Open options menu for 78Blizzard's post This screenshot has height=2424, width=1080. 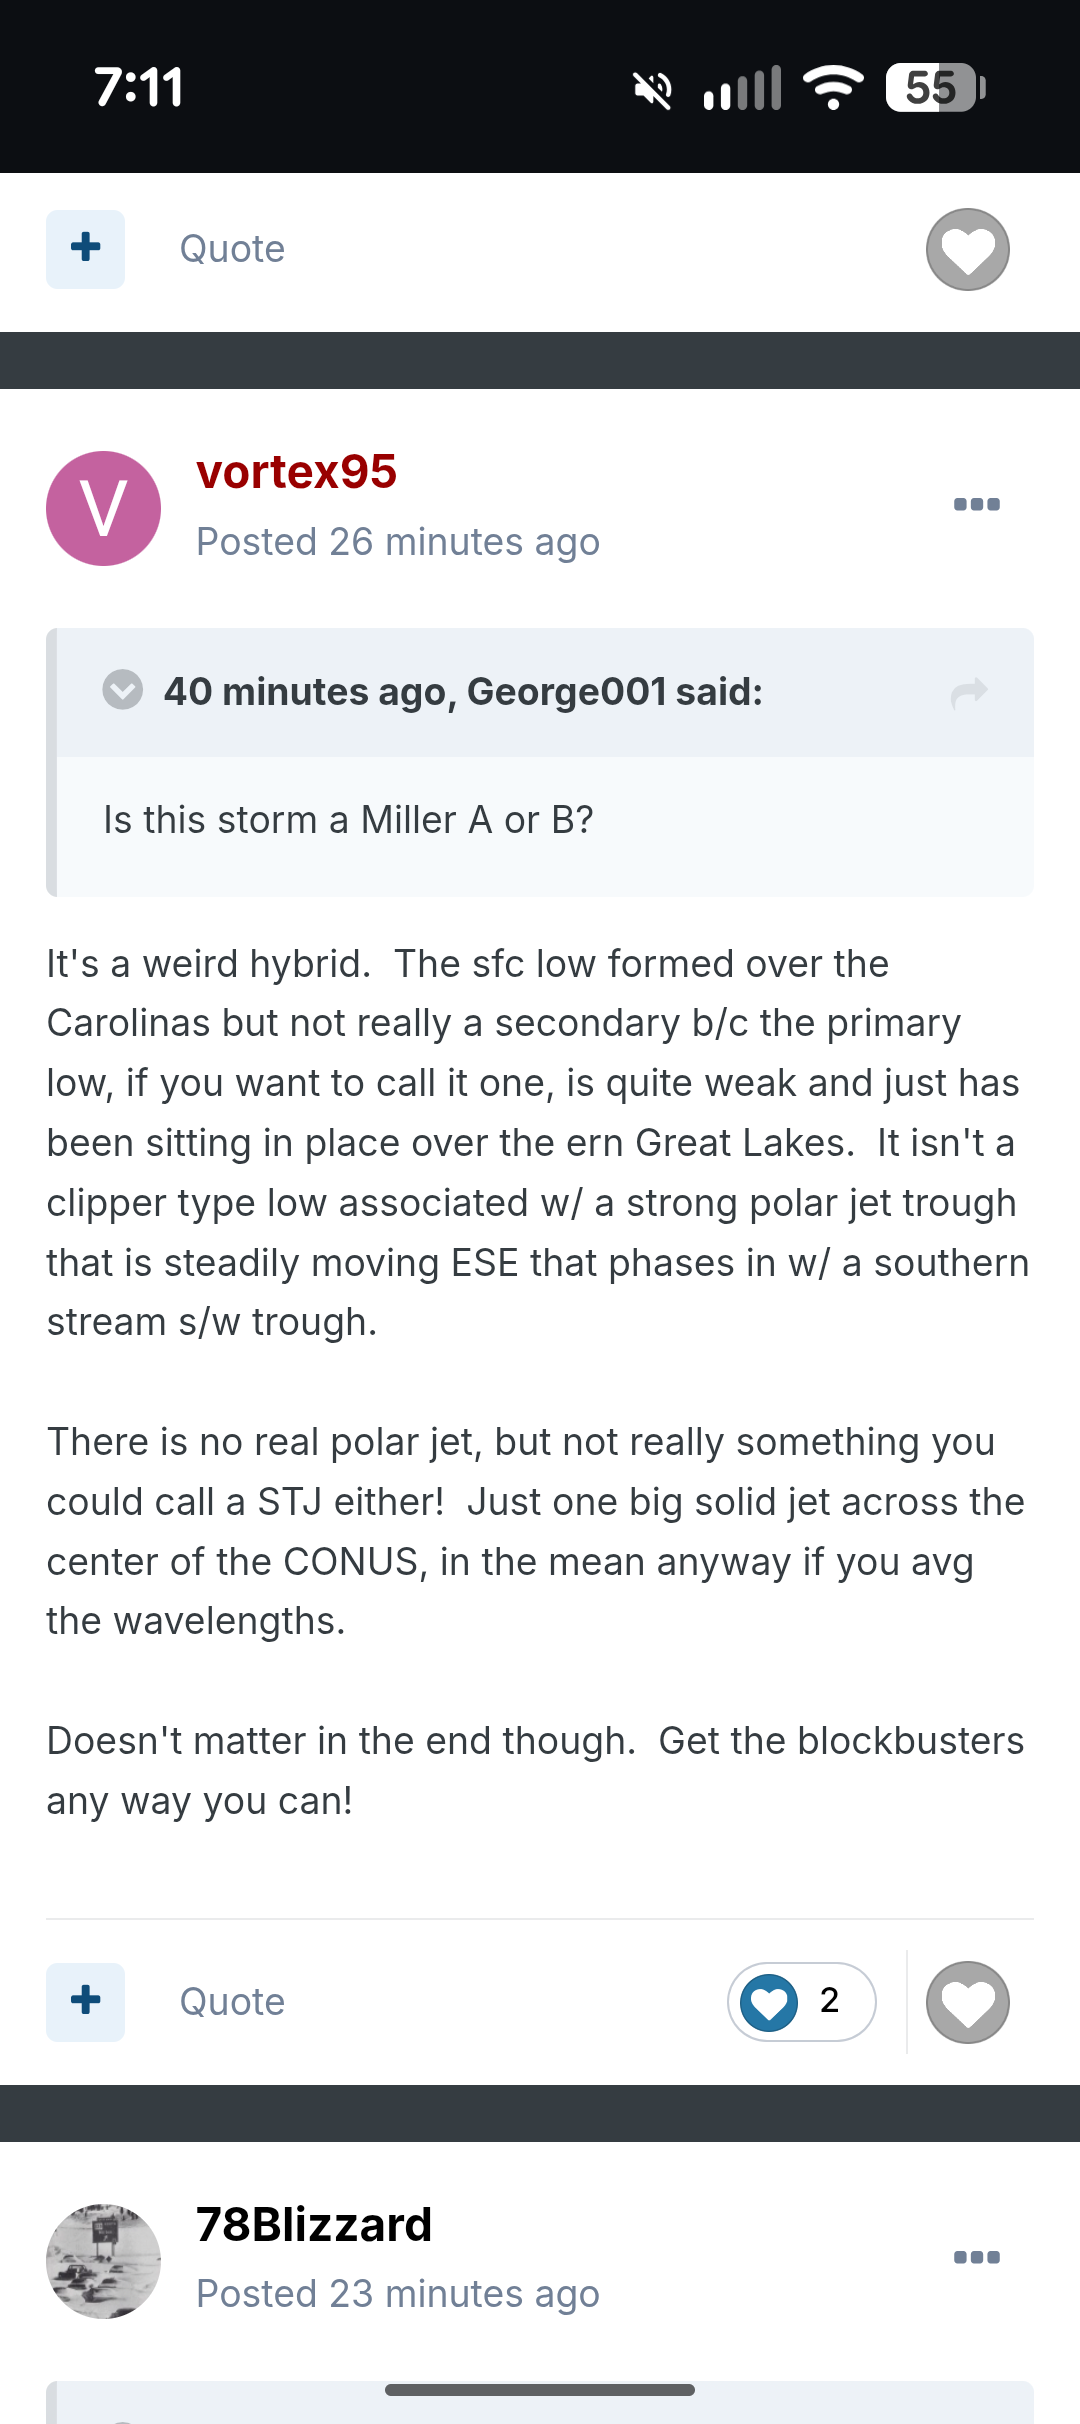976,2257
